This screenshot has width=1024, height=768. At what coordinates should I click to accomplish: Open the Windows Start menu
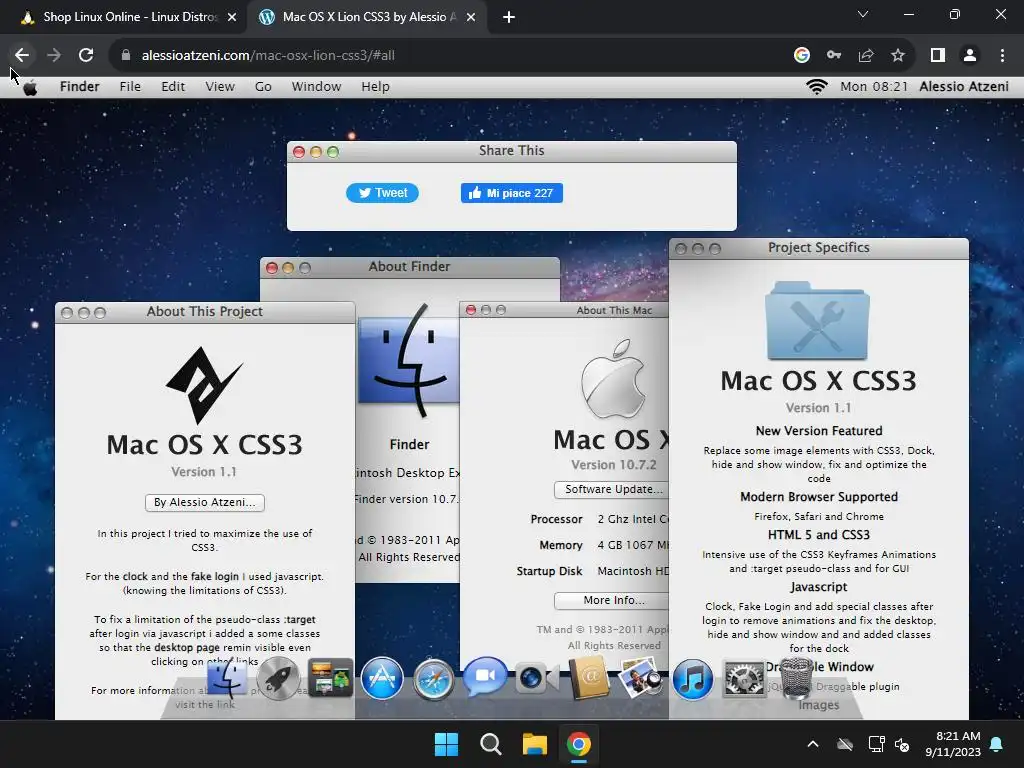tap(447, 744)
